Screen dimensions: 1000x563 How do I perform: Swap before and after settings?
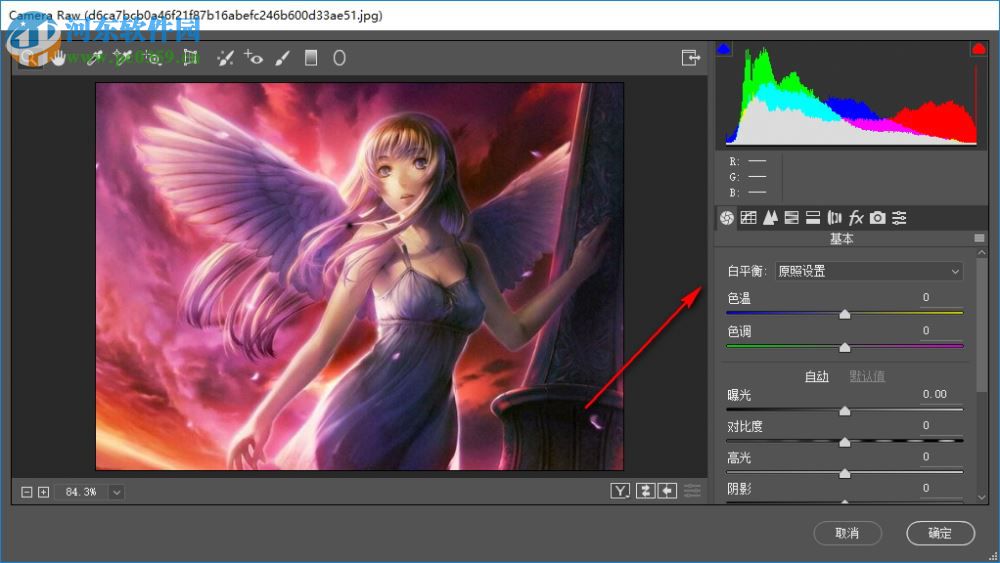(x=645, y=490)
